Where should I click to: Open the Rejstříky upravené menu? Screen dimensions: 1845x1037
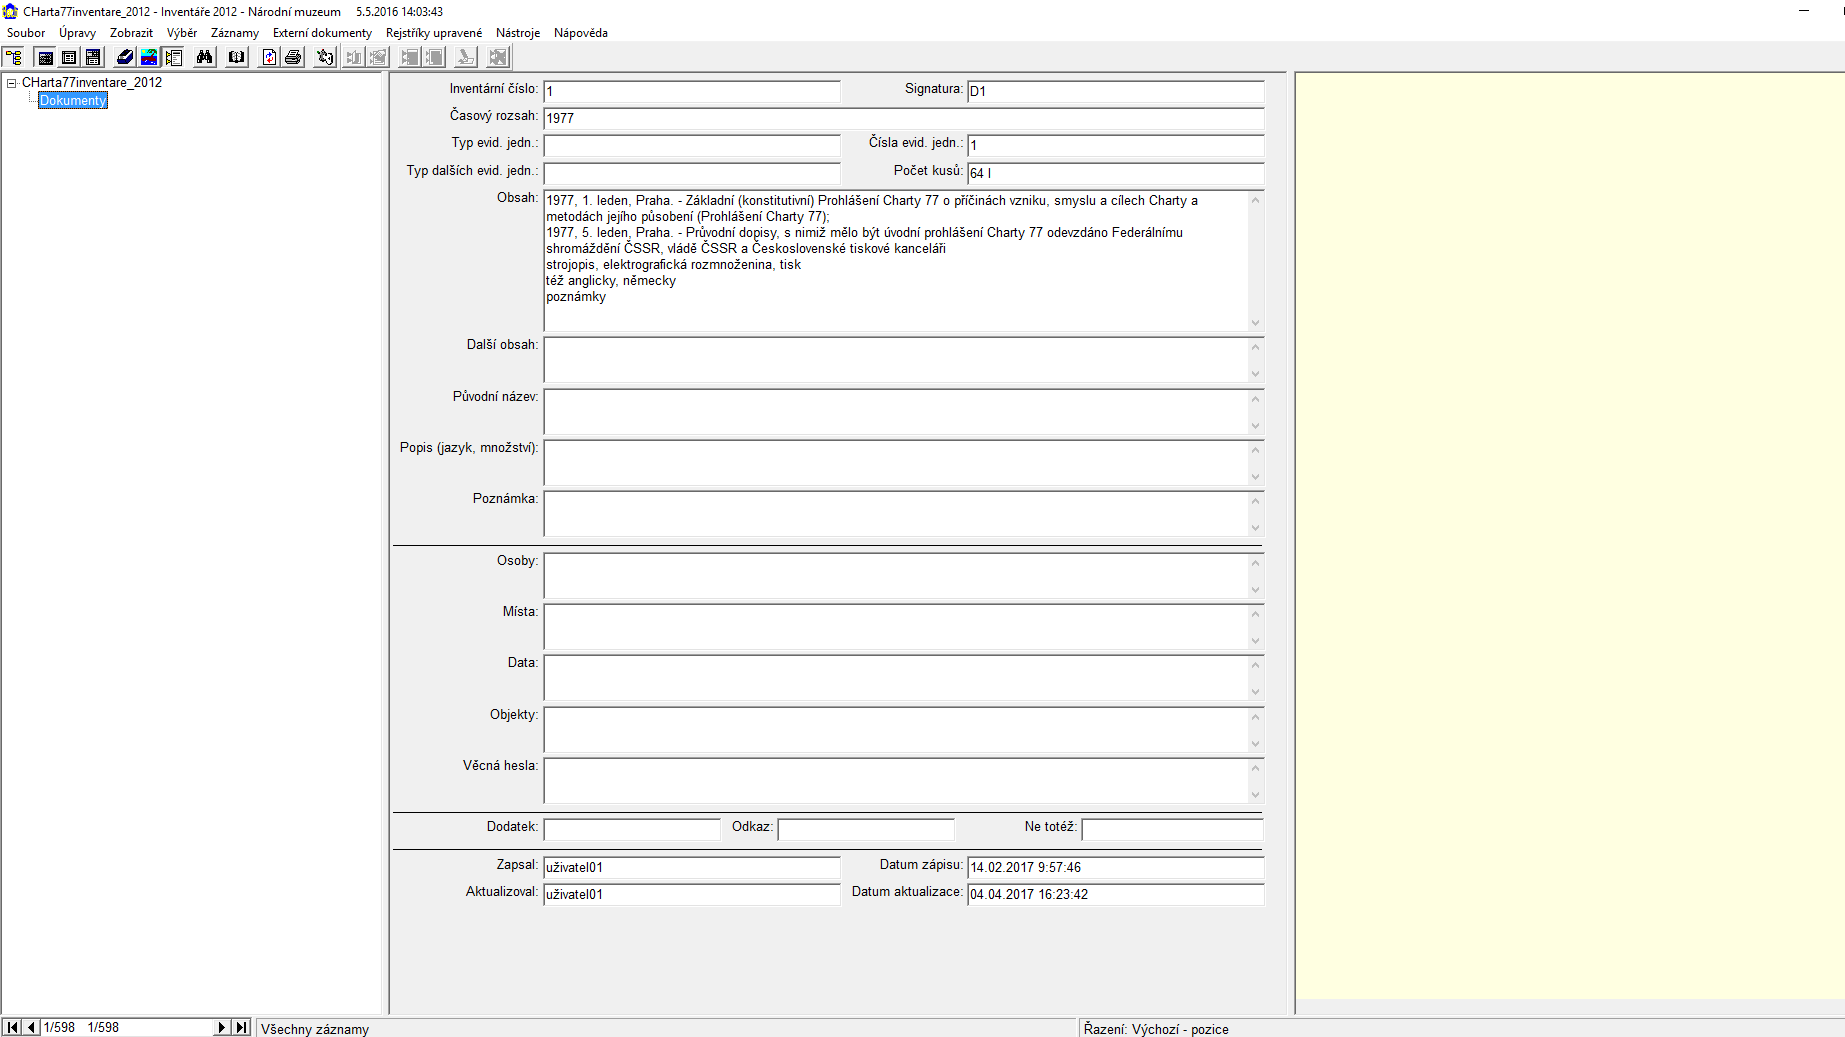434,33
